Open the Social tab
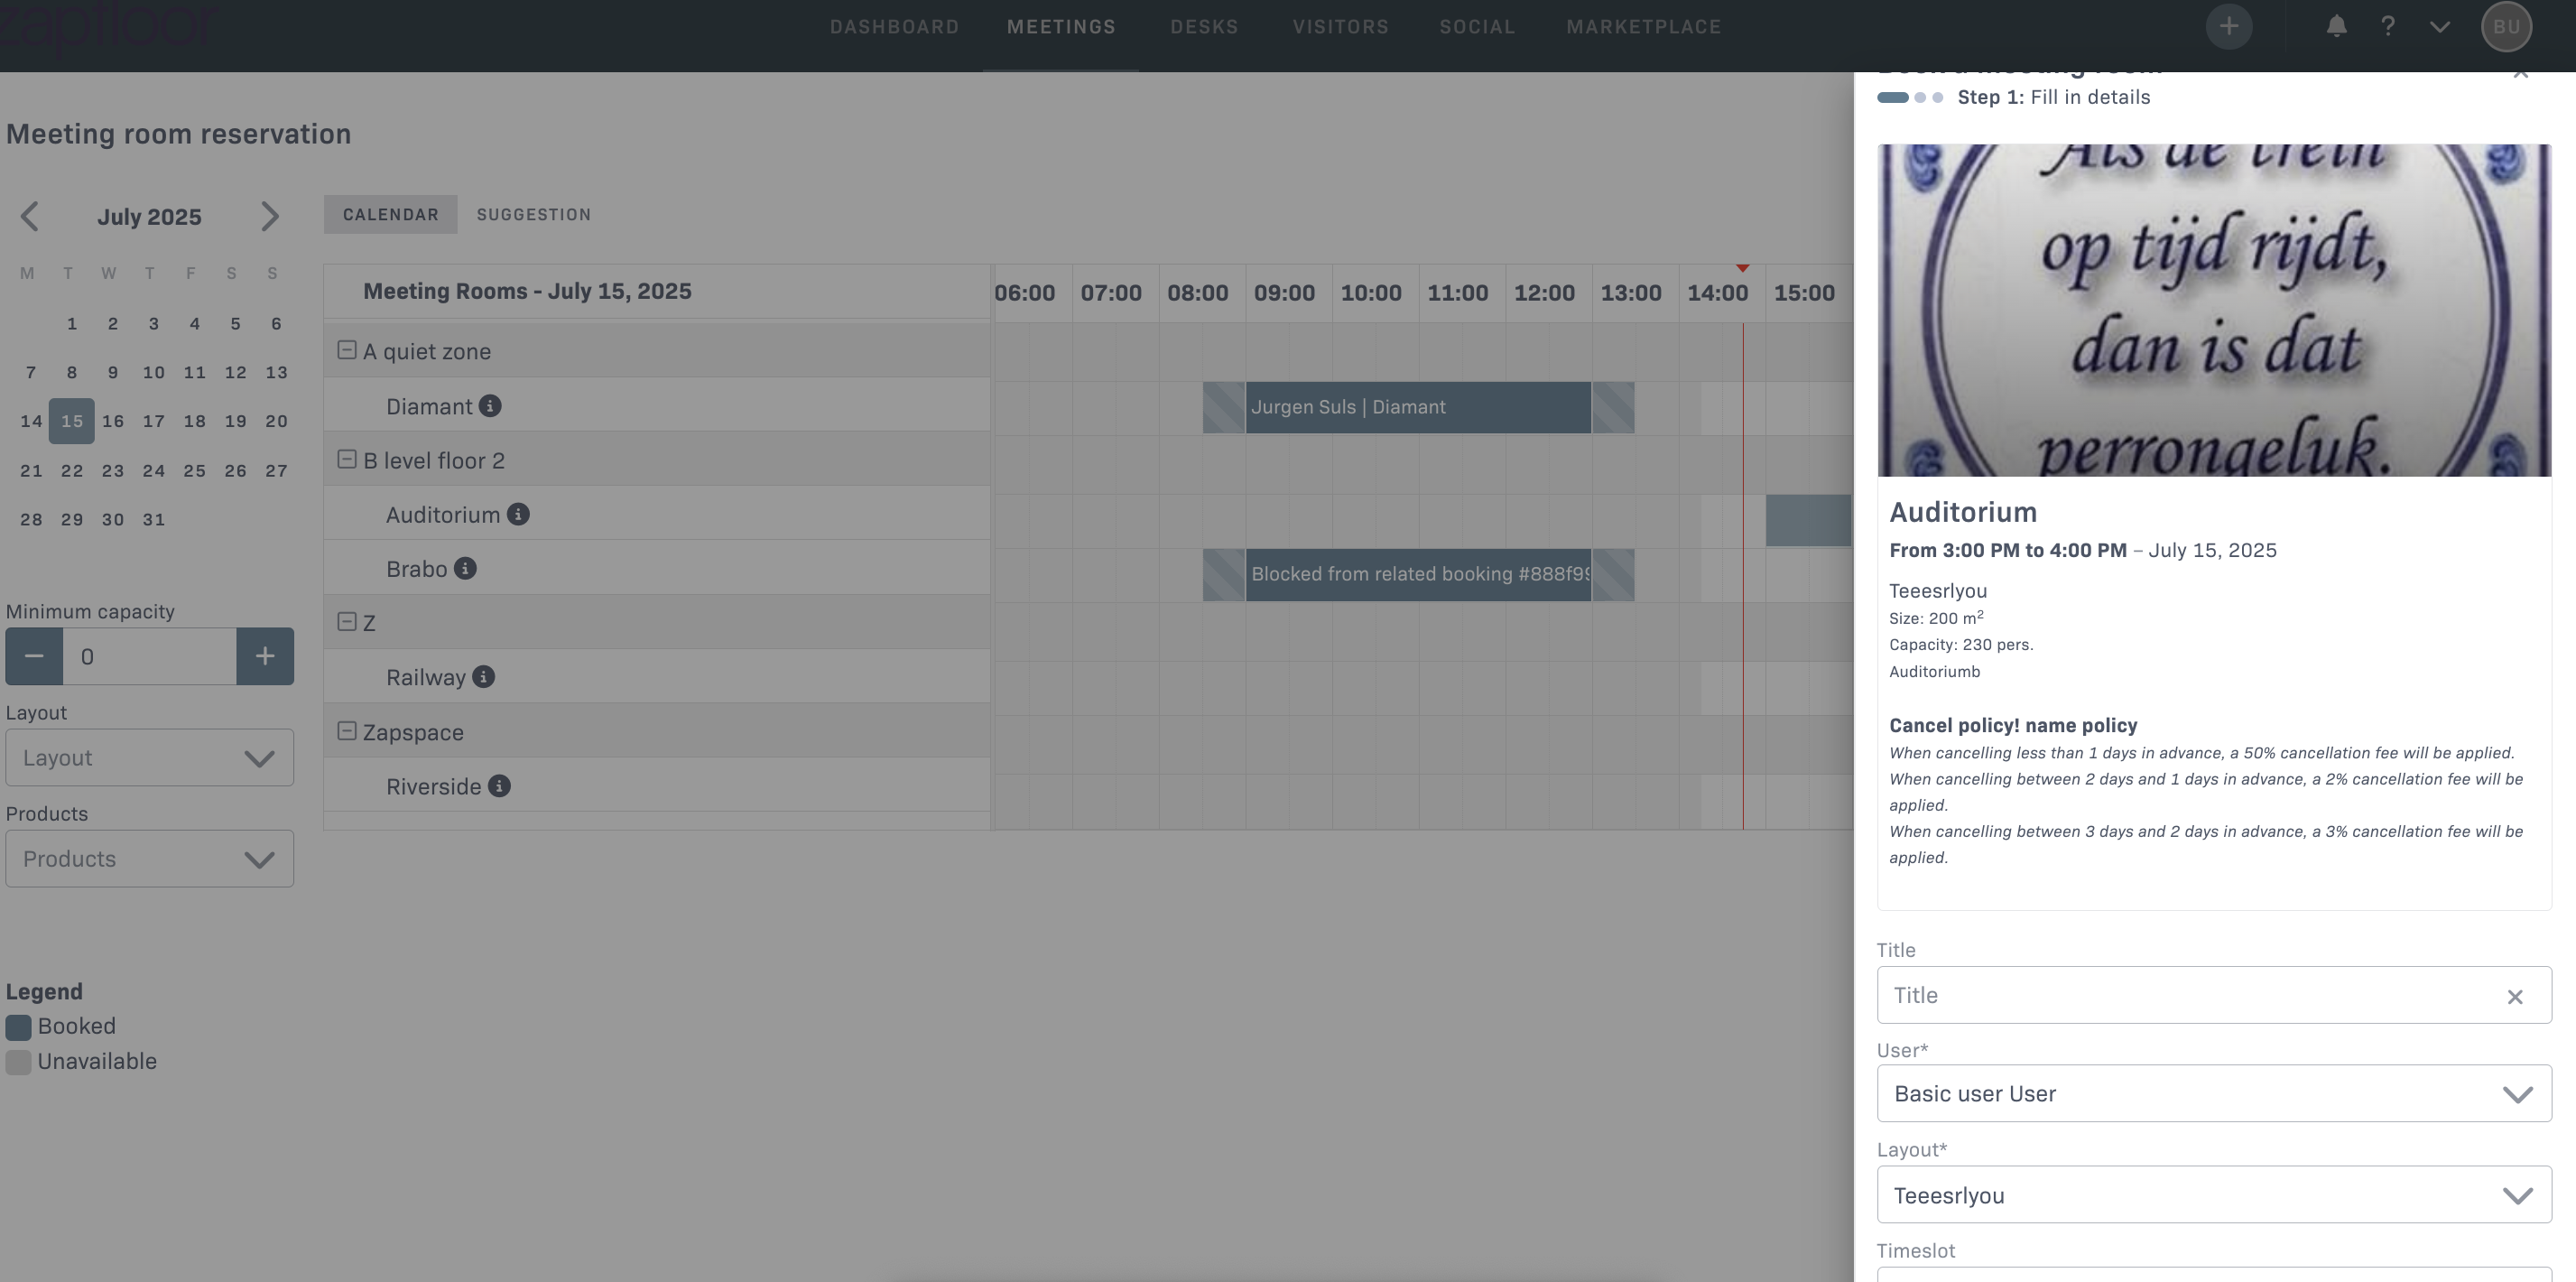 click(1477, 27)
